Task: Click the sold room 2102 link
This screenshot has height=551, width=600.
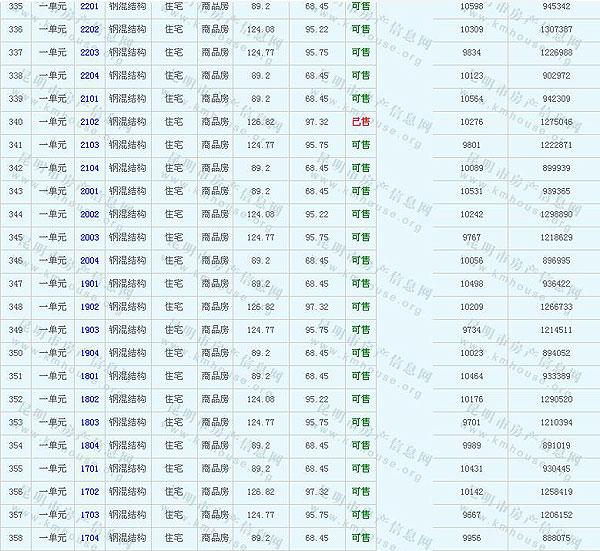Action: (89, 122)
